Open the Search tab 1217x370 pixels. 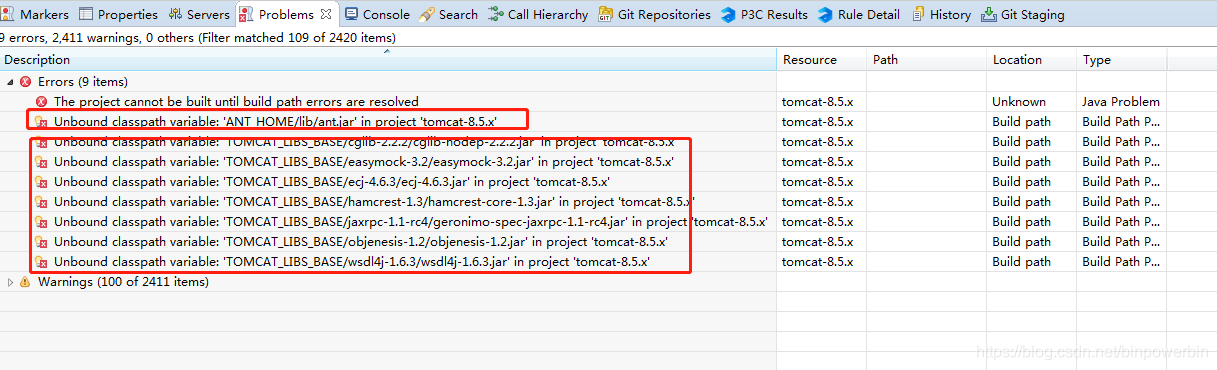[x=449, y=14]
